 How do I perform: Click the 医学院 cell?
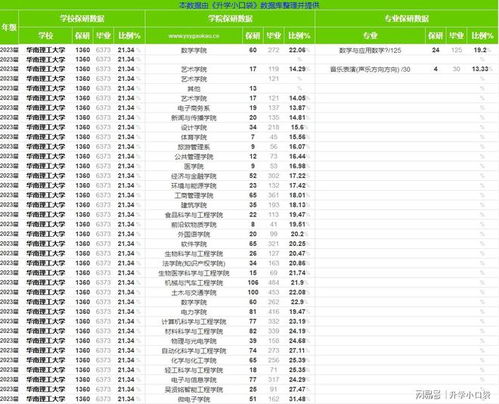pyautogui.click(x=194, y=166)
